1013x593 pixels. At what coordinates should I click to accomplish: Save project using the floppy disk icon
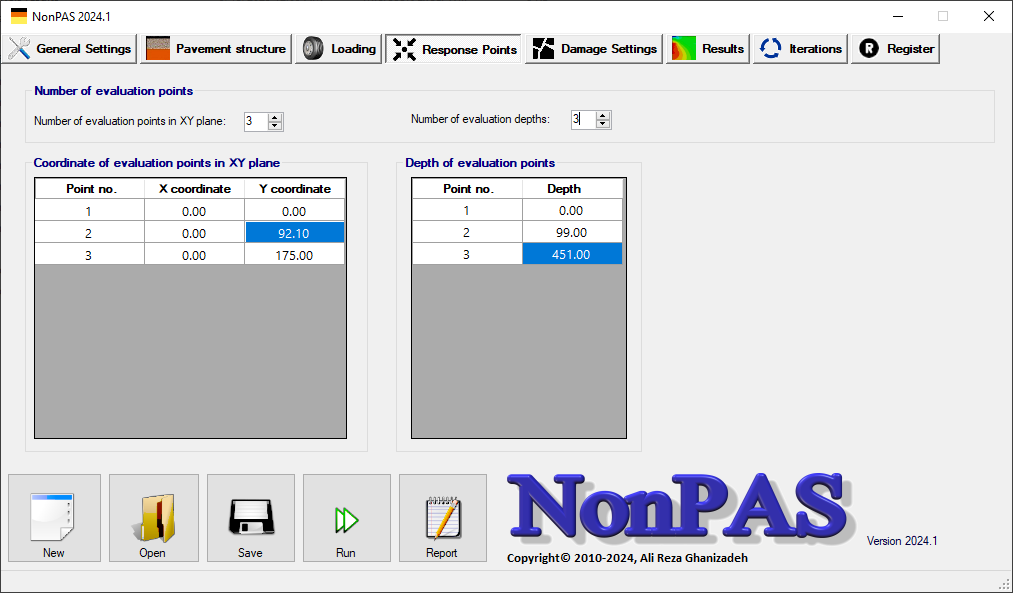coord(250,518)
